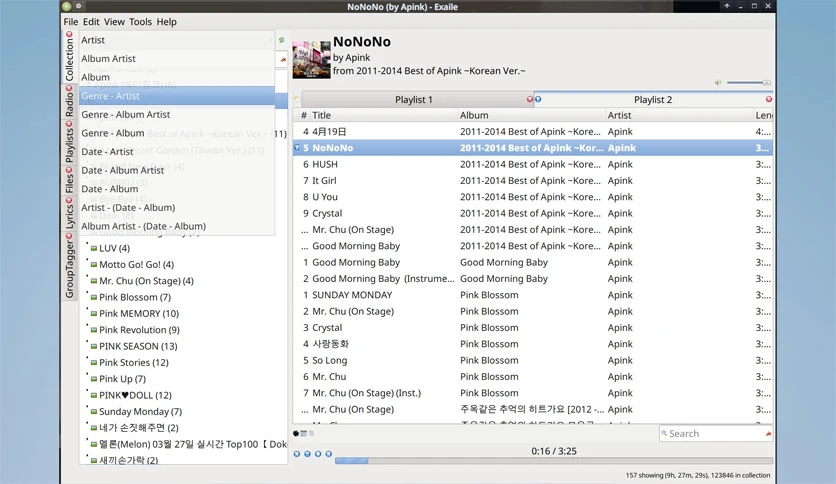Mute audio using the volume speaker icon
This screenshot has height=484, width=836.
click(x=718, y=83)
